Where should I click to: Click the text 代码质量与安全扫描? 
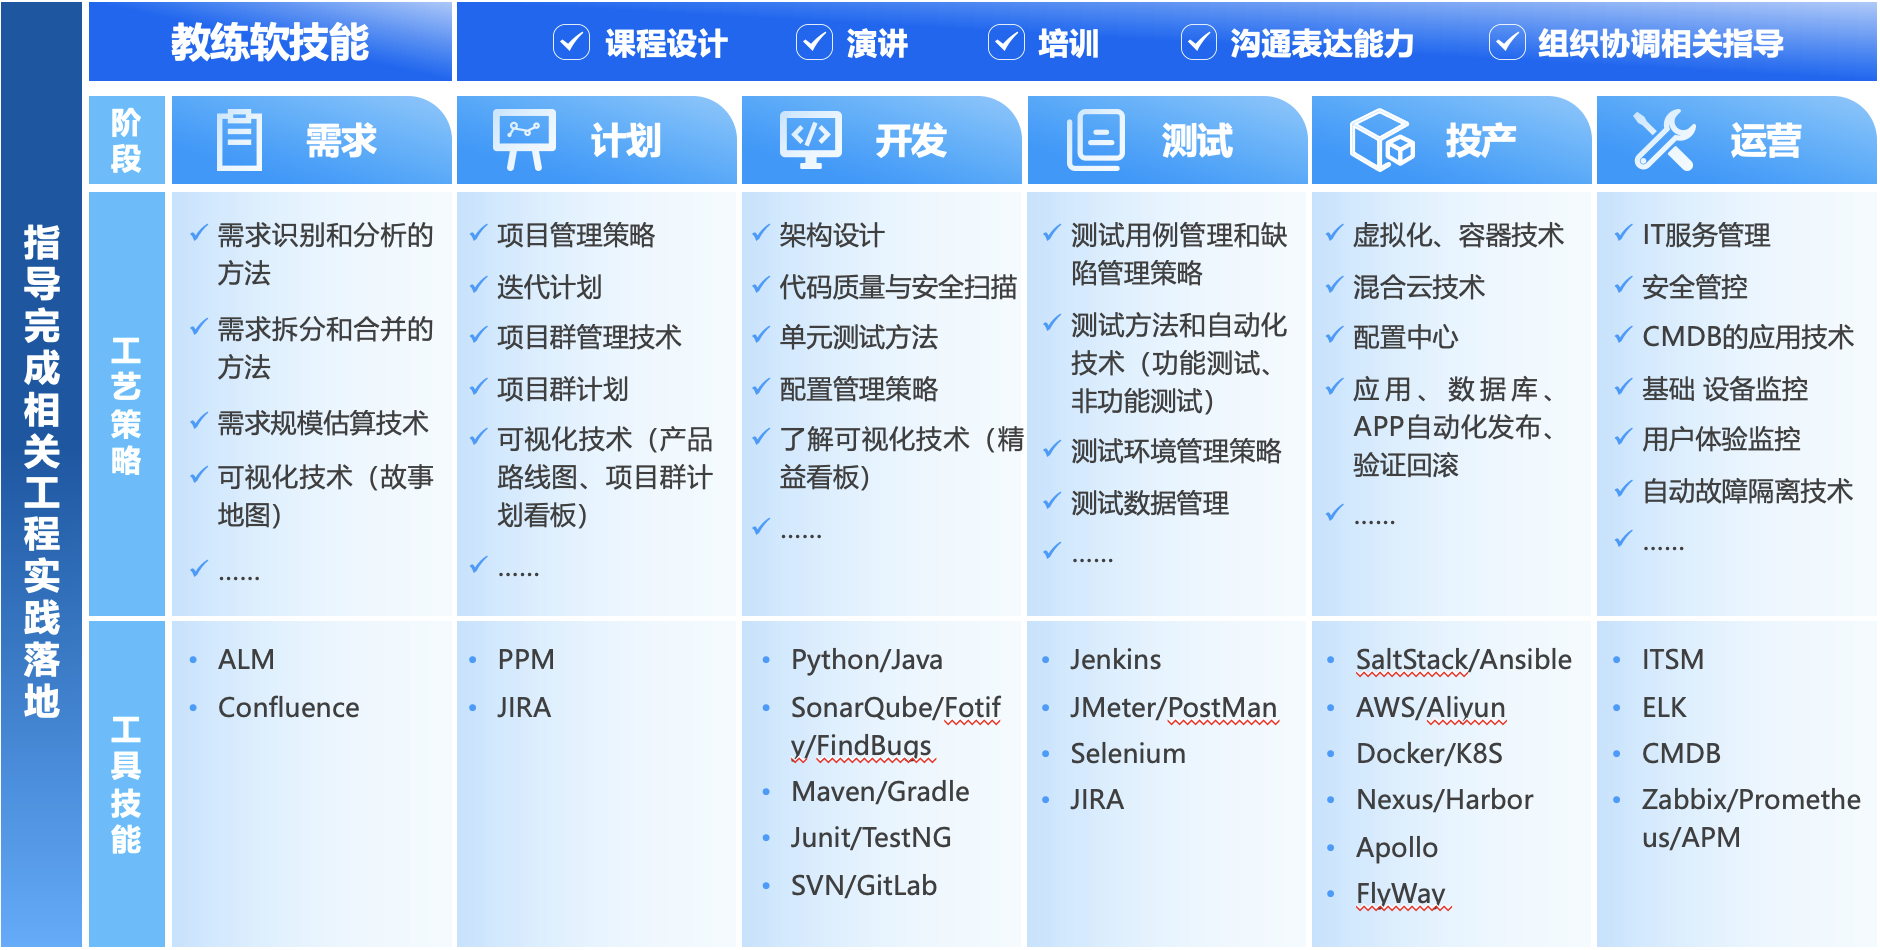(898, 287)
